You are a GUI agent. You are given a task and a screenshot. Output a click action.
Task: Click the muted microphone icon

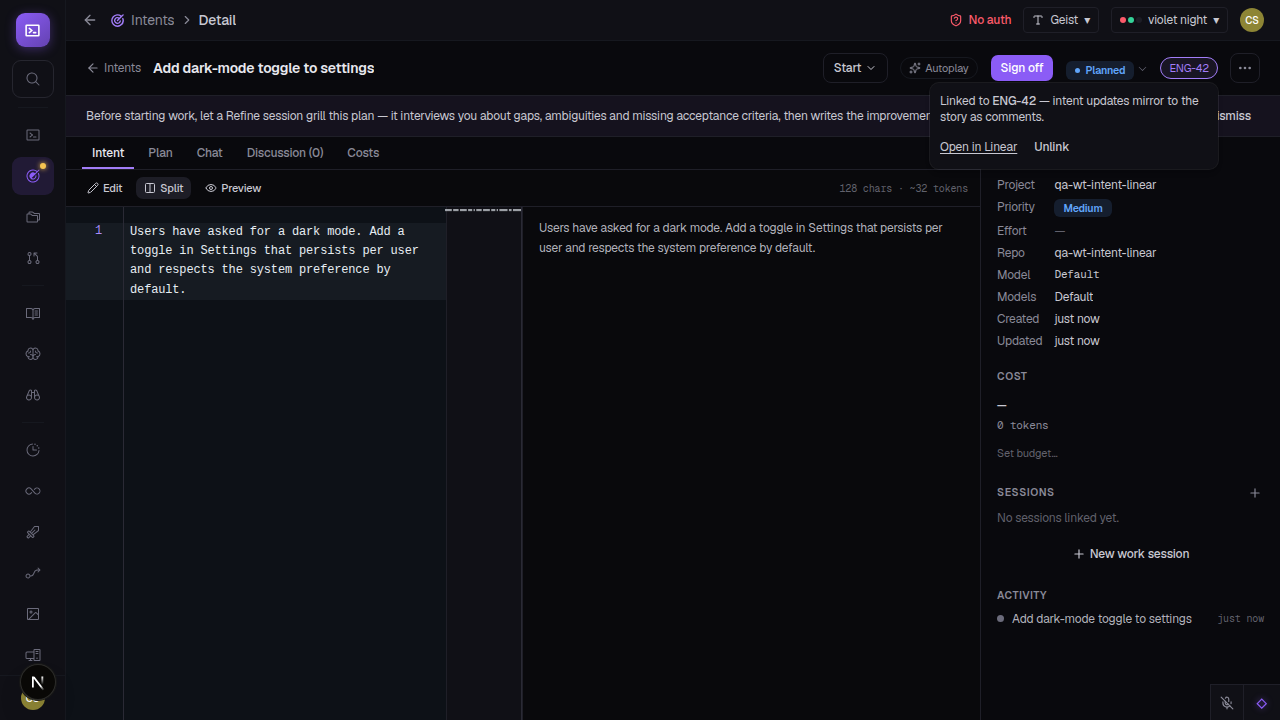tap(1227, 703)
